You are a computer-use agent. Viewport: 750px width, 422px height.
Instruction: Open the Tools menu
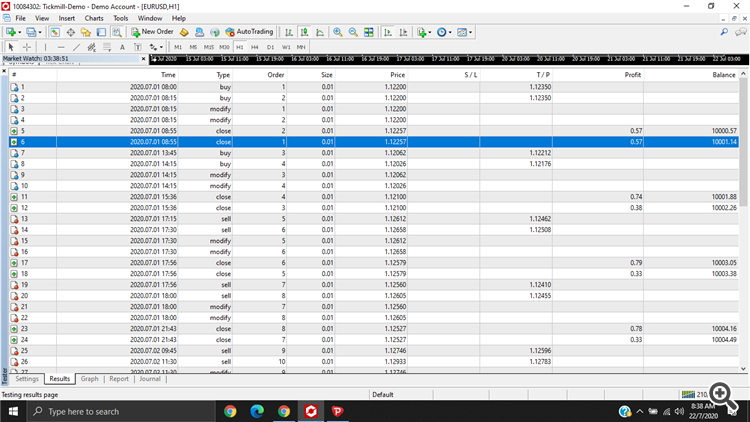(x=121, y=18)
